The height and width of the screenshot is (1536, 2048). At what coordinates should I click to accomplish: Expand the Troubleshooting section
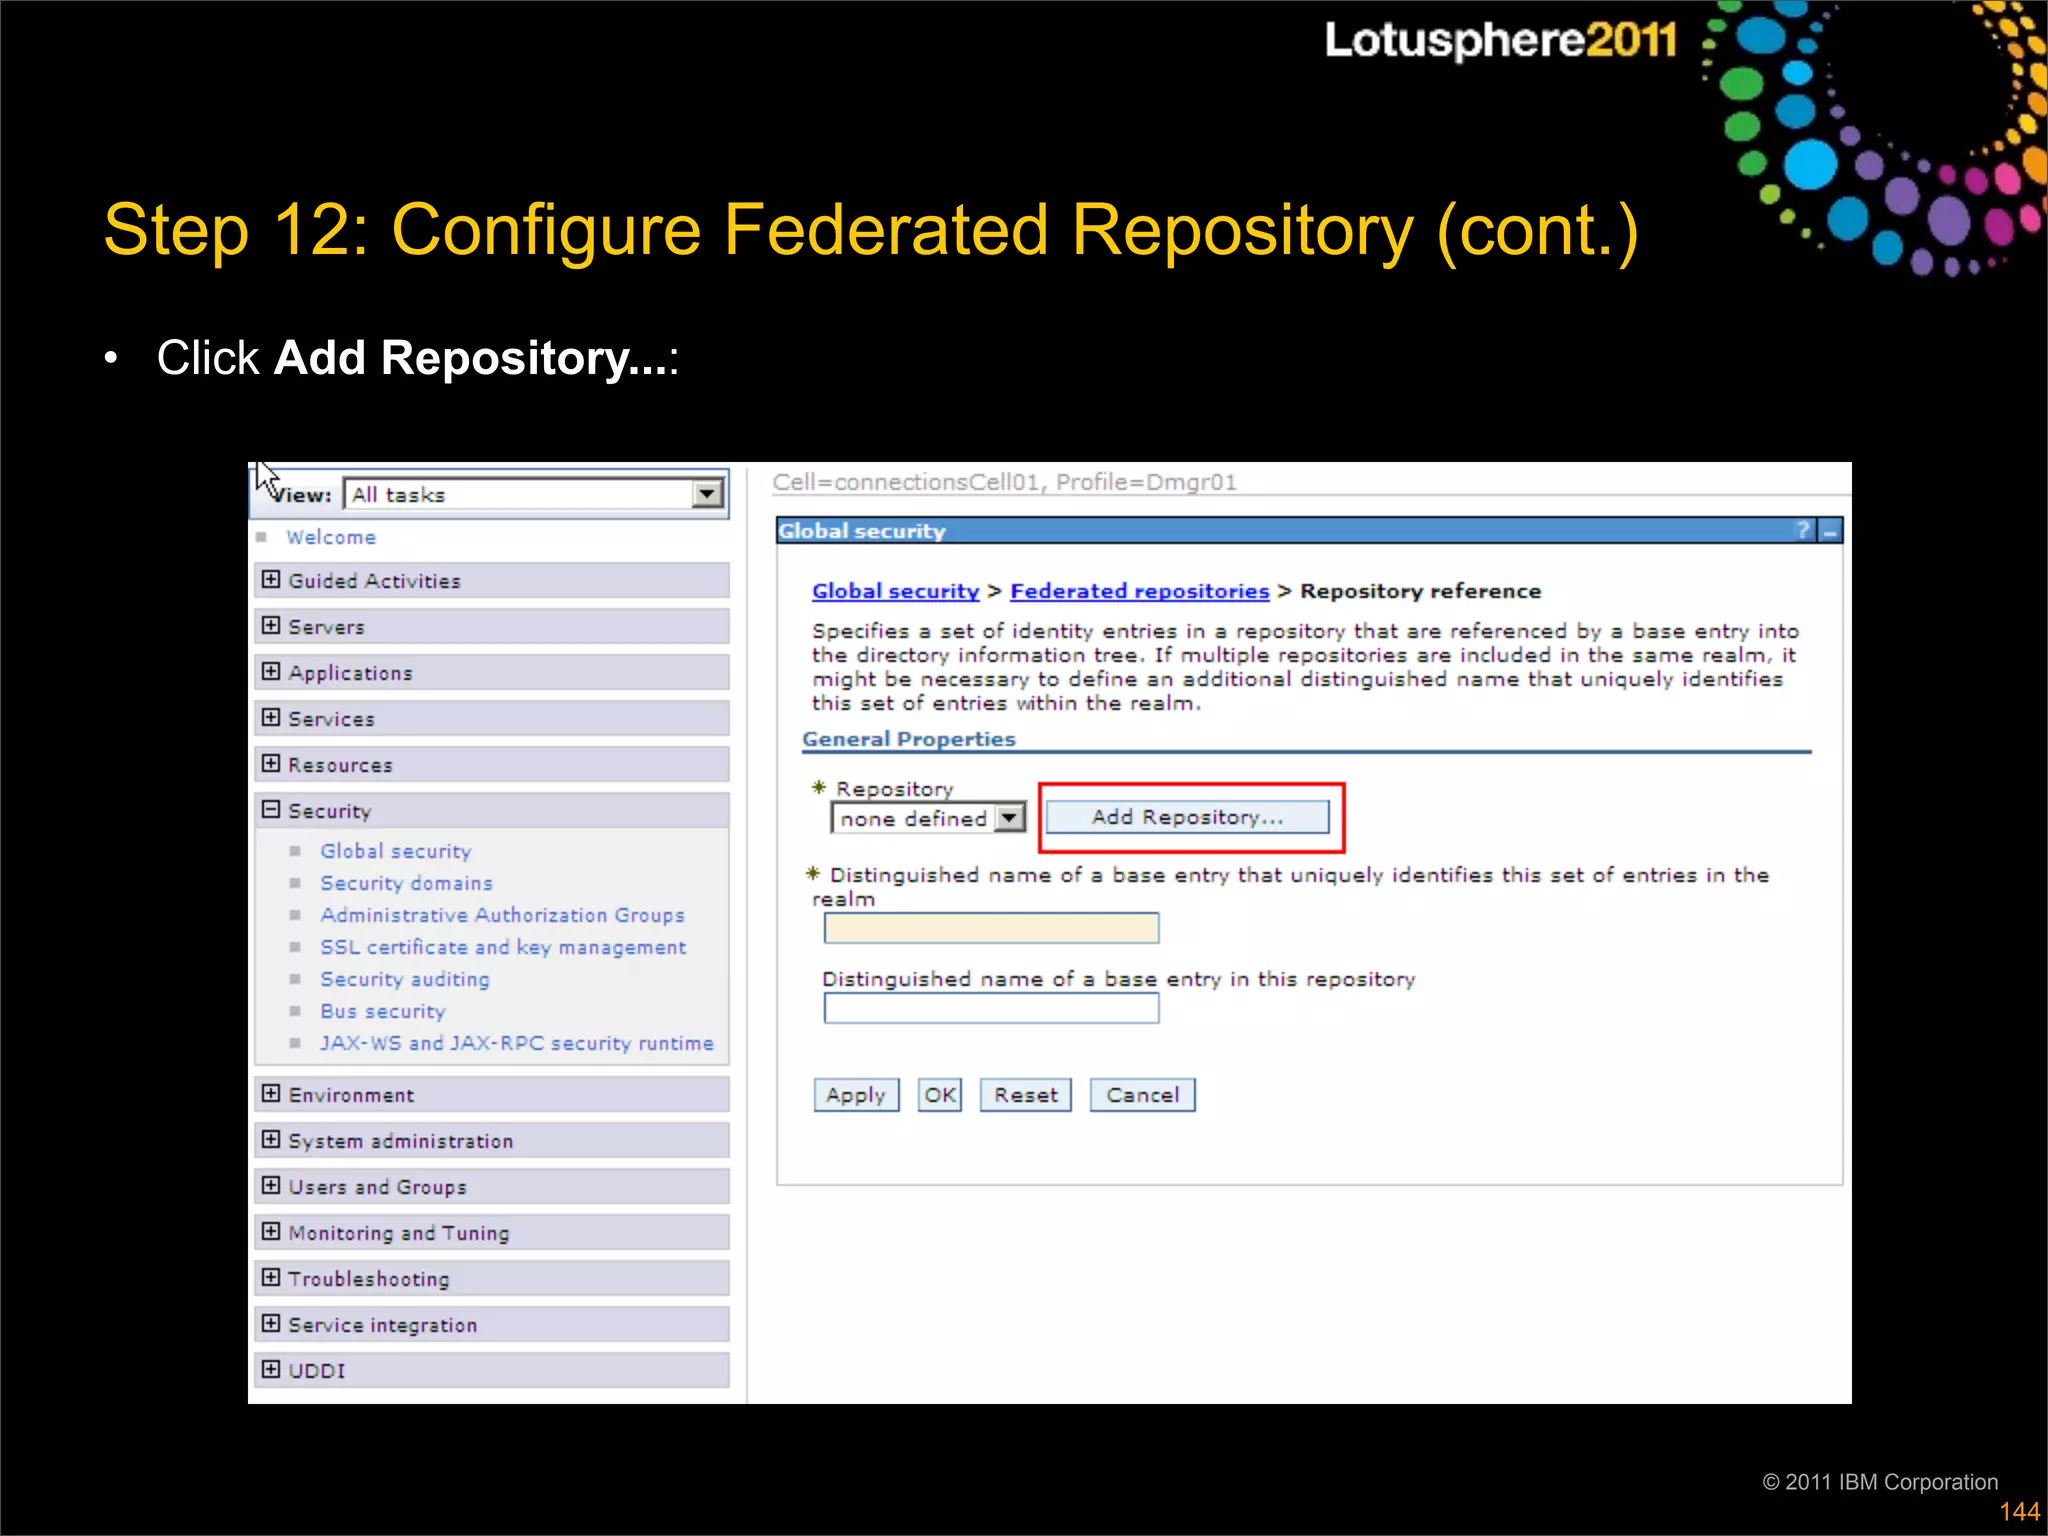coord(271,1277)
